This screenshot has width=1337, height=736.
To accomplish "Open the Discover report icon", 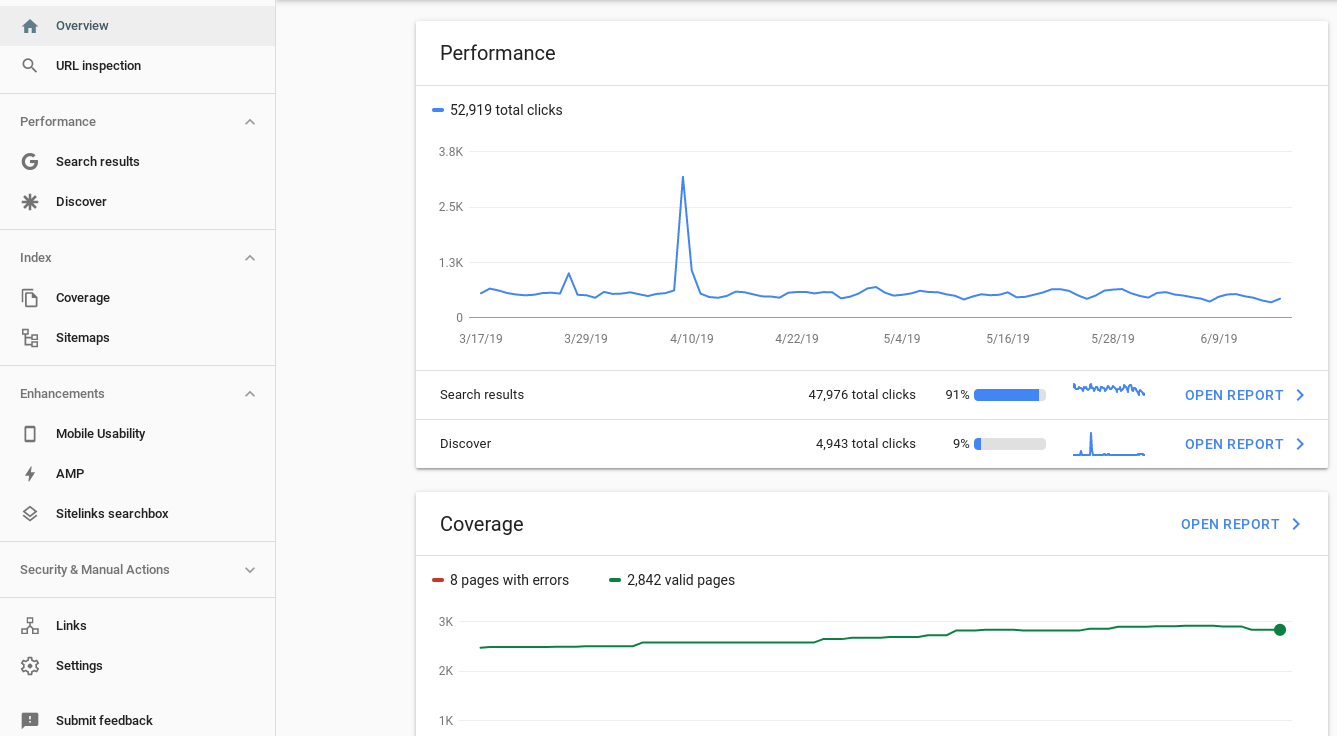I will [29, 201].
